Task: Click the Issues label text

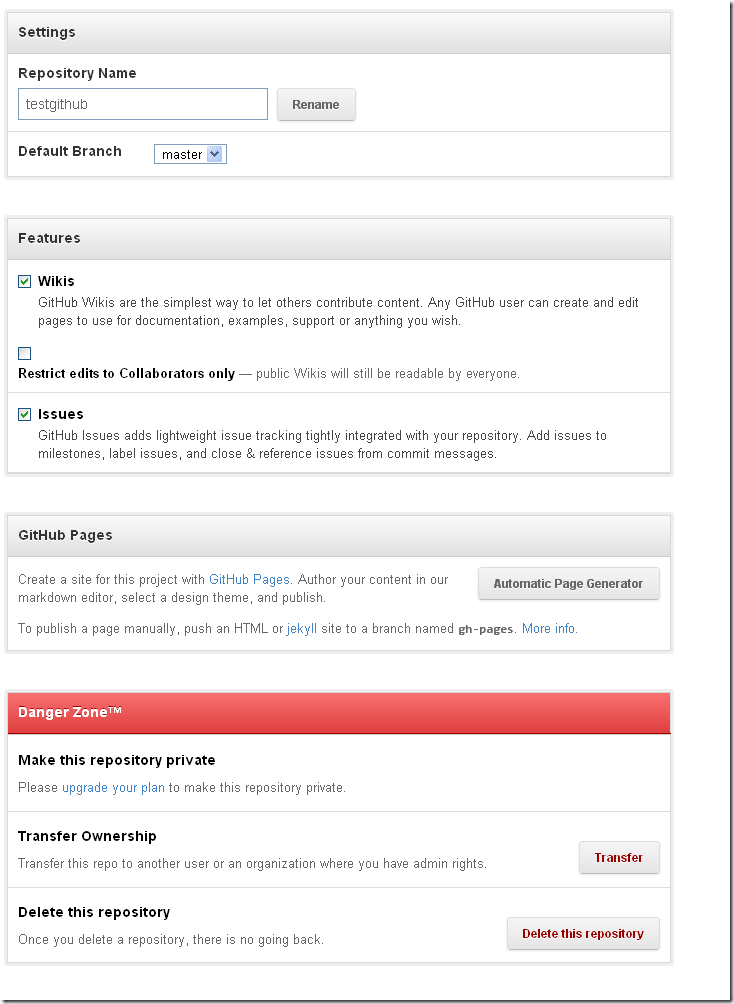Action: [x=61, y=414]
